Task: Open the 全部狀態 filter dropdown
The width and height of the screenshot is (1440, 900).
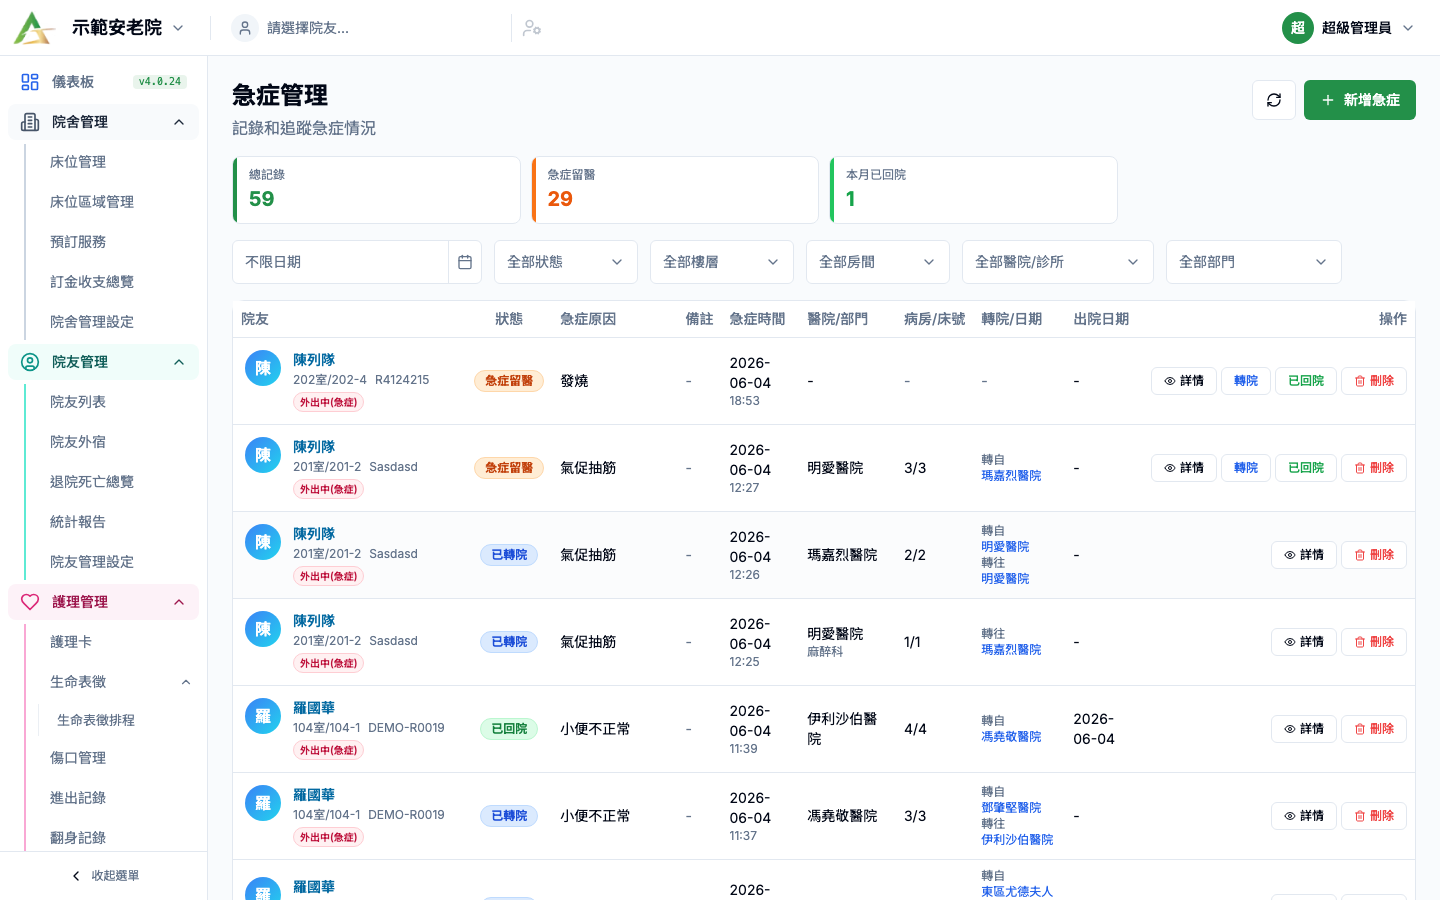Action: (x=566, y=262)
